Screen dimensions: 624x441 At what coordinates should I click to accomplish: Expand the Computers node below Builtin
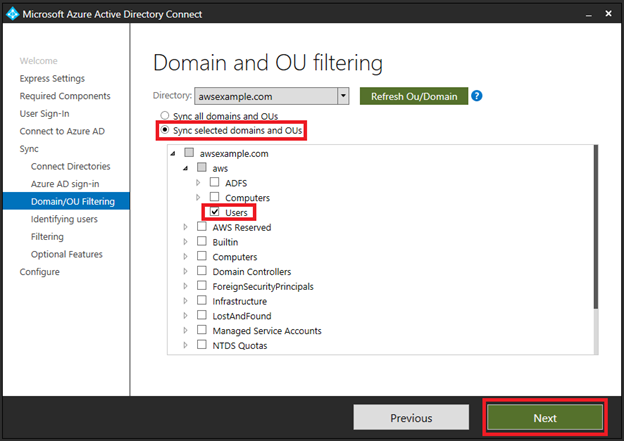185,257
